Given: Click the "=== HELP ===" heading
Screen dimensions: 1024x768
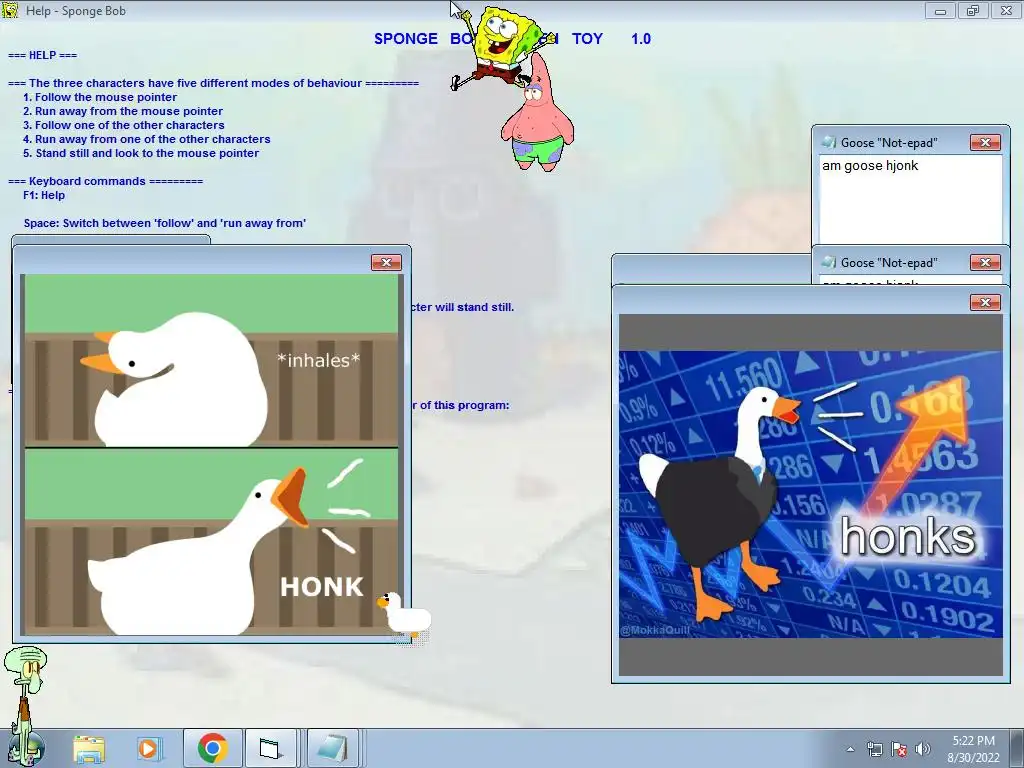Looking at the screenshot, I should [42, 56].
